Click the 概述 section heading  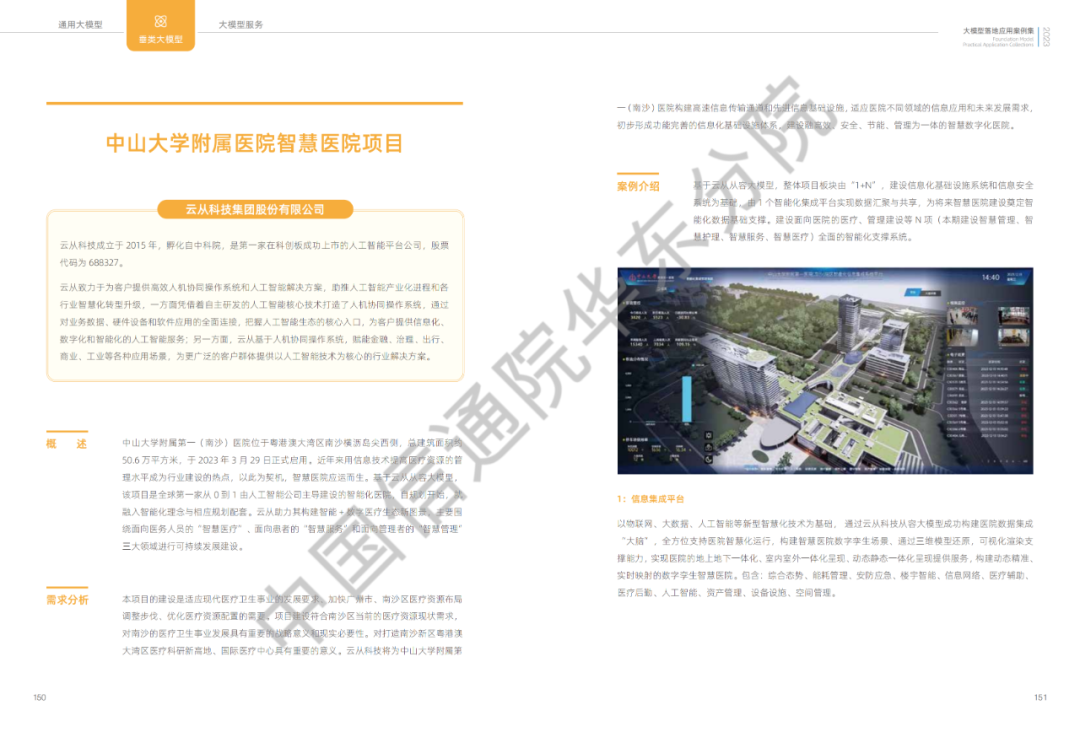[67, 444]
